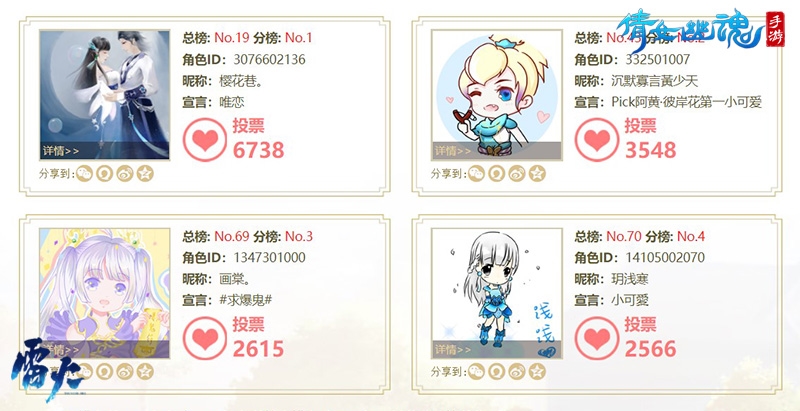The height and width of the screenshot is (411, 800).
Task: Share 樱花巷。 entry to WeChat
Action: pos(84,173)
